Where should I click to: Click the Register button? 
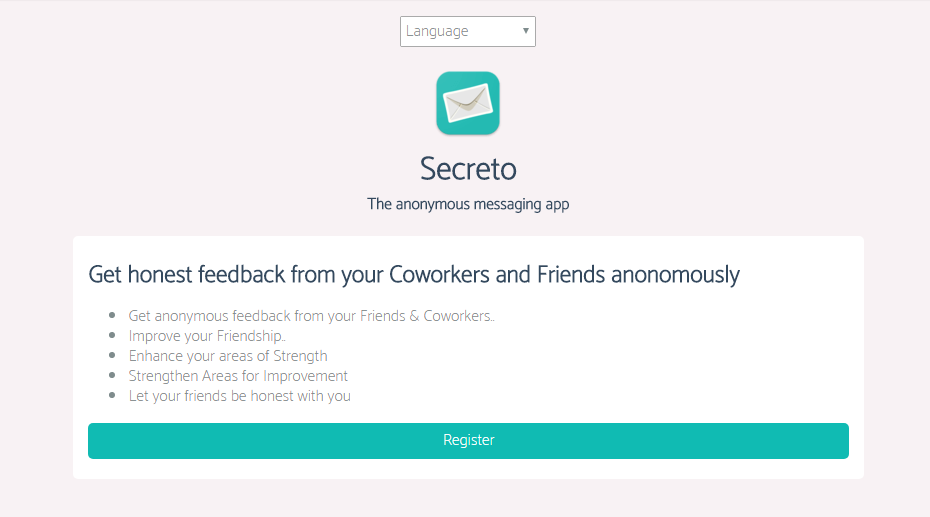tap(468, 441)
